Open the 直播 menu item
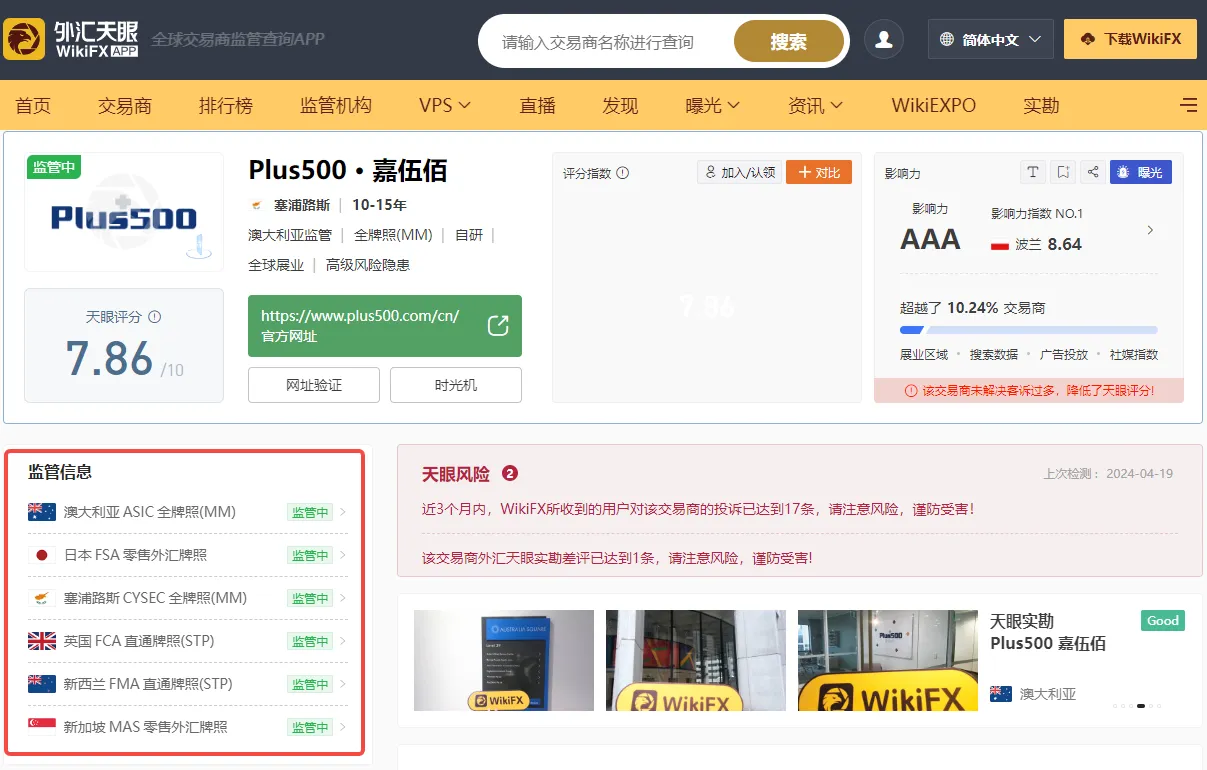Viewport: 1207px width, 770px height. click(538, 105)
